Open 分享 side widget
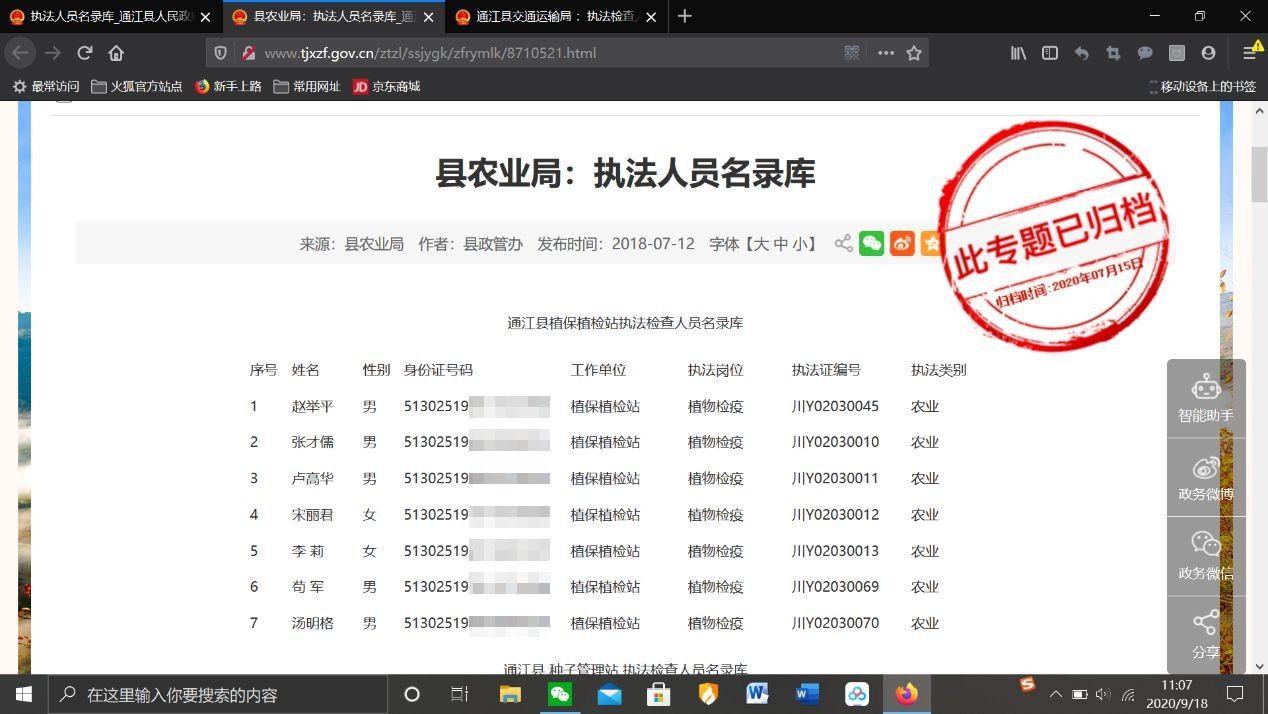The height and width of the screenshot is (714, 1268). 1206,635
